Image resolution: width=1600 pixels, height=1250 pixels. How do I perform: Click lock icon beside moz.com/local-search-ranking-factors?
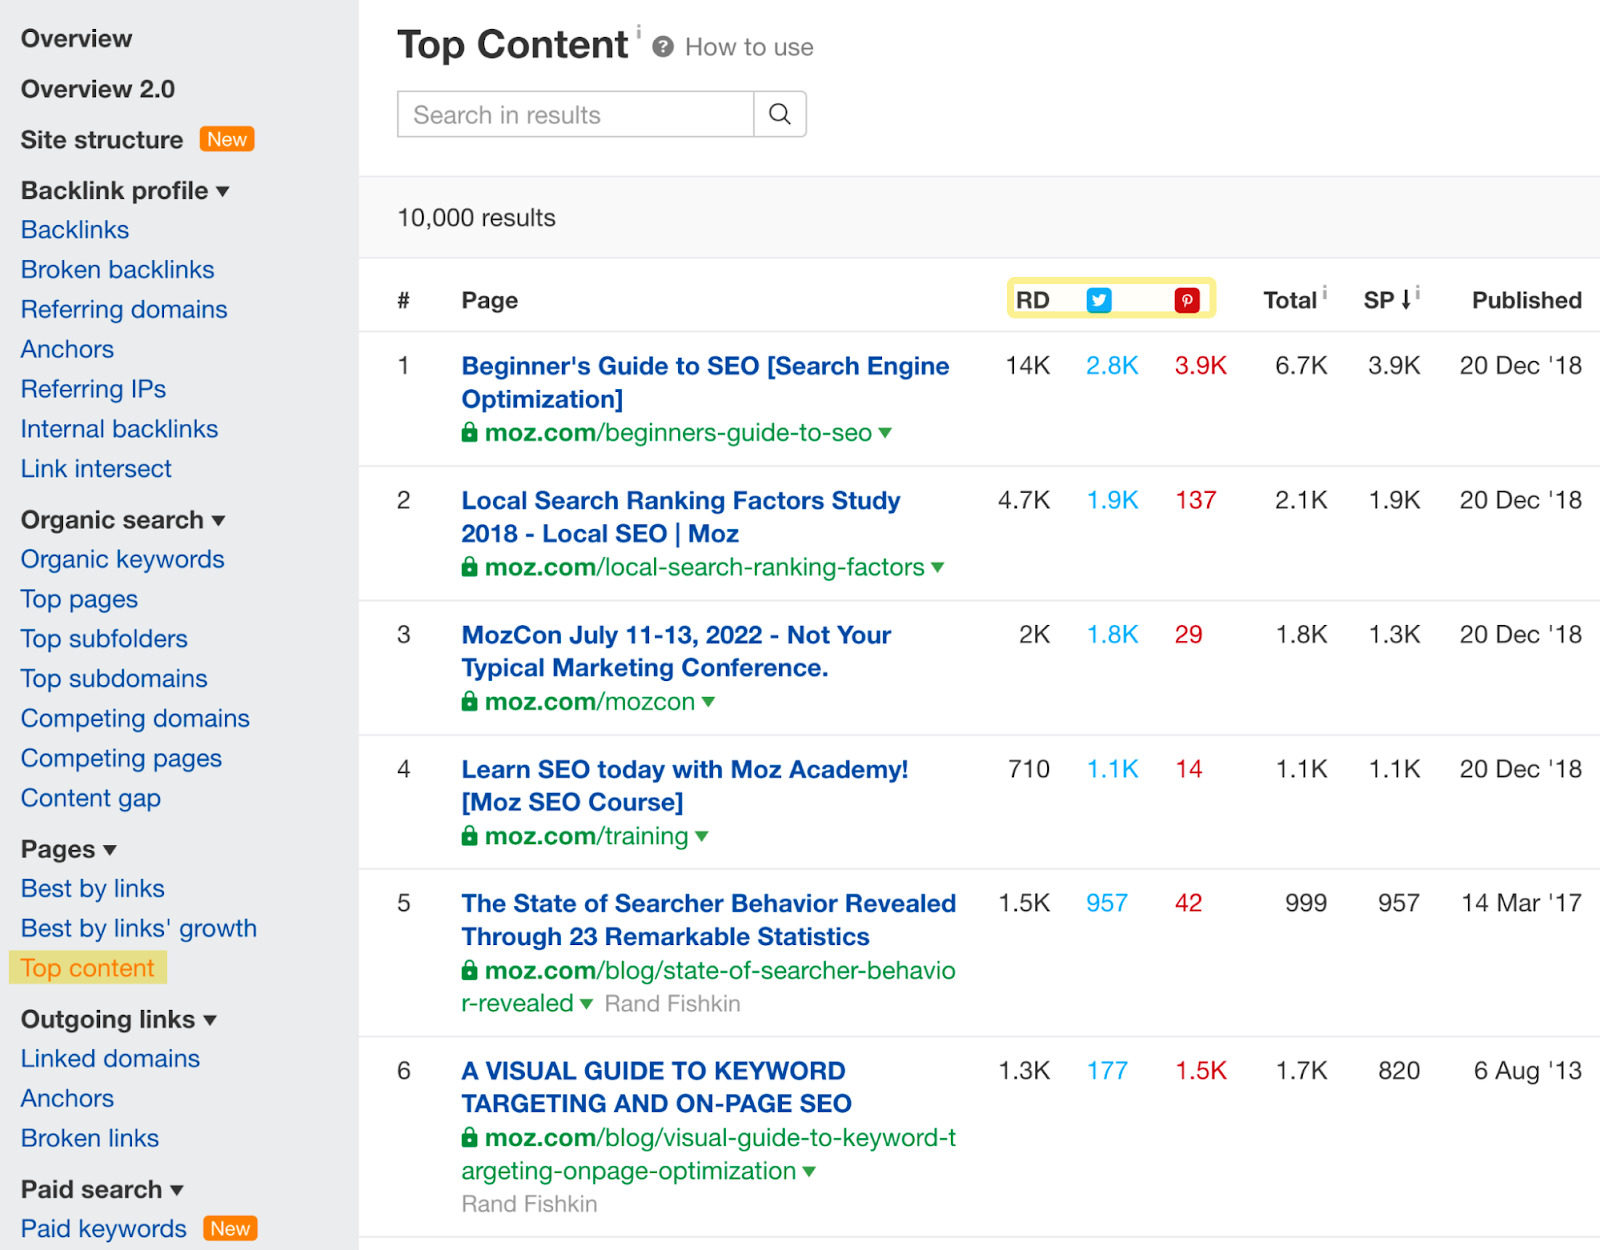[x=469, y=566]
